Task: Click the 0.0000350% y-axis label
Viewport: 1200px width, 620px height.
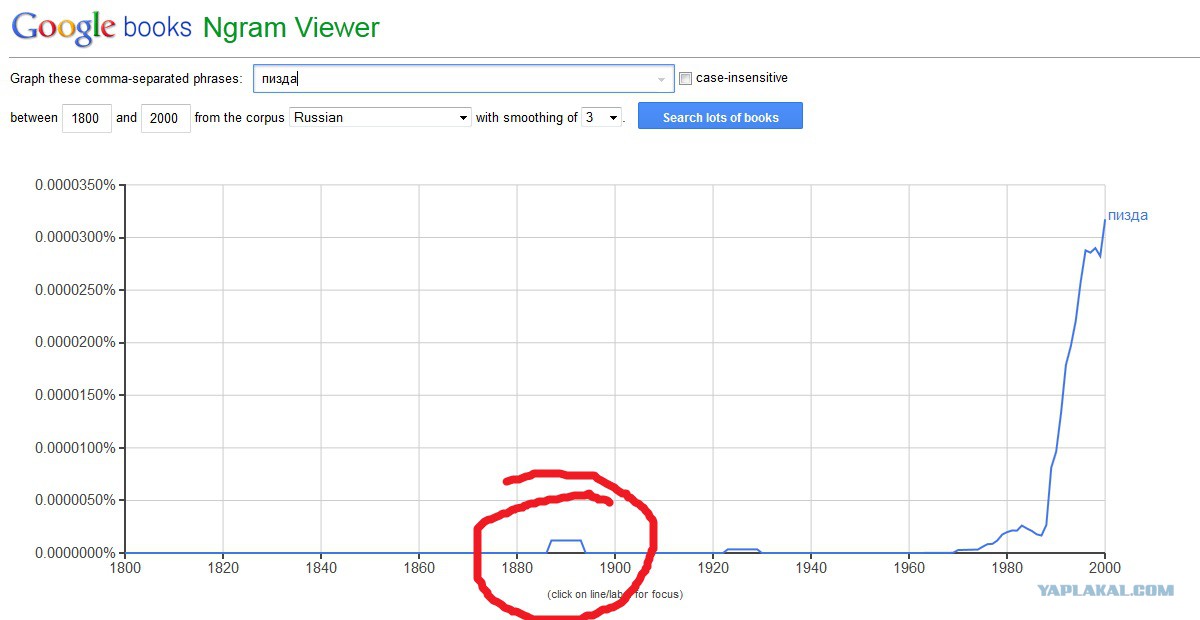Action: point(75,185)
